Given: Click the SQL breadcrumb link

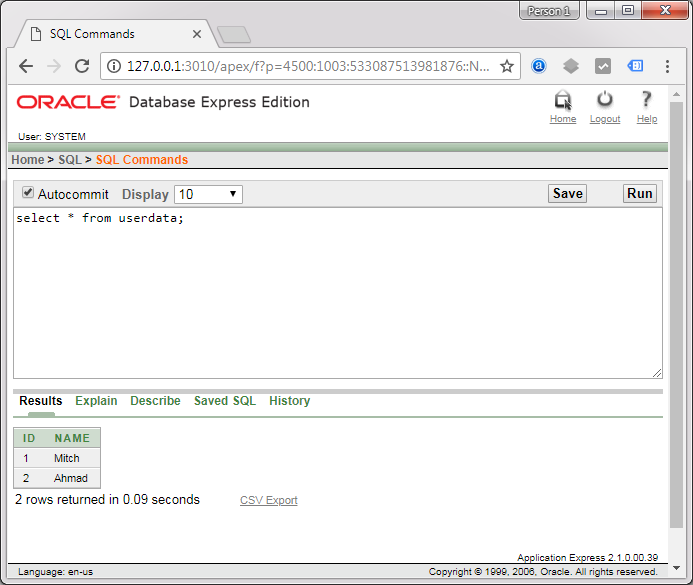Looking at the screenshot, I should point(69,160).
